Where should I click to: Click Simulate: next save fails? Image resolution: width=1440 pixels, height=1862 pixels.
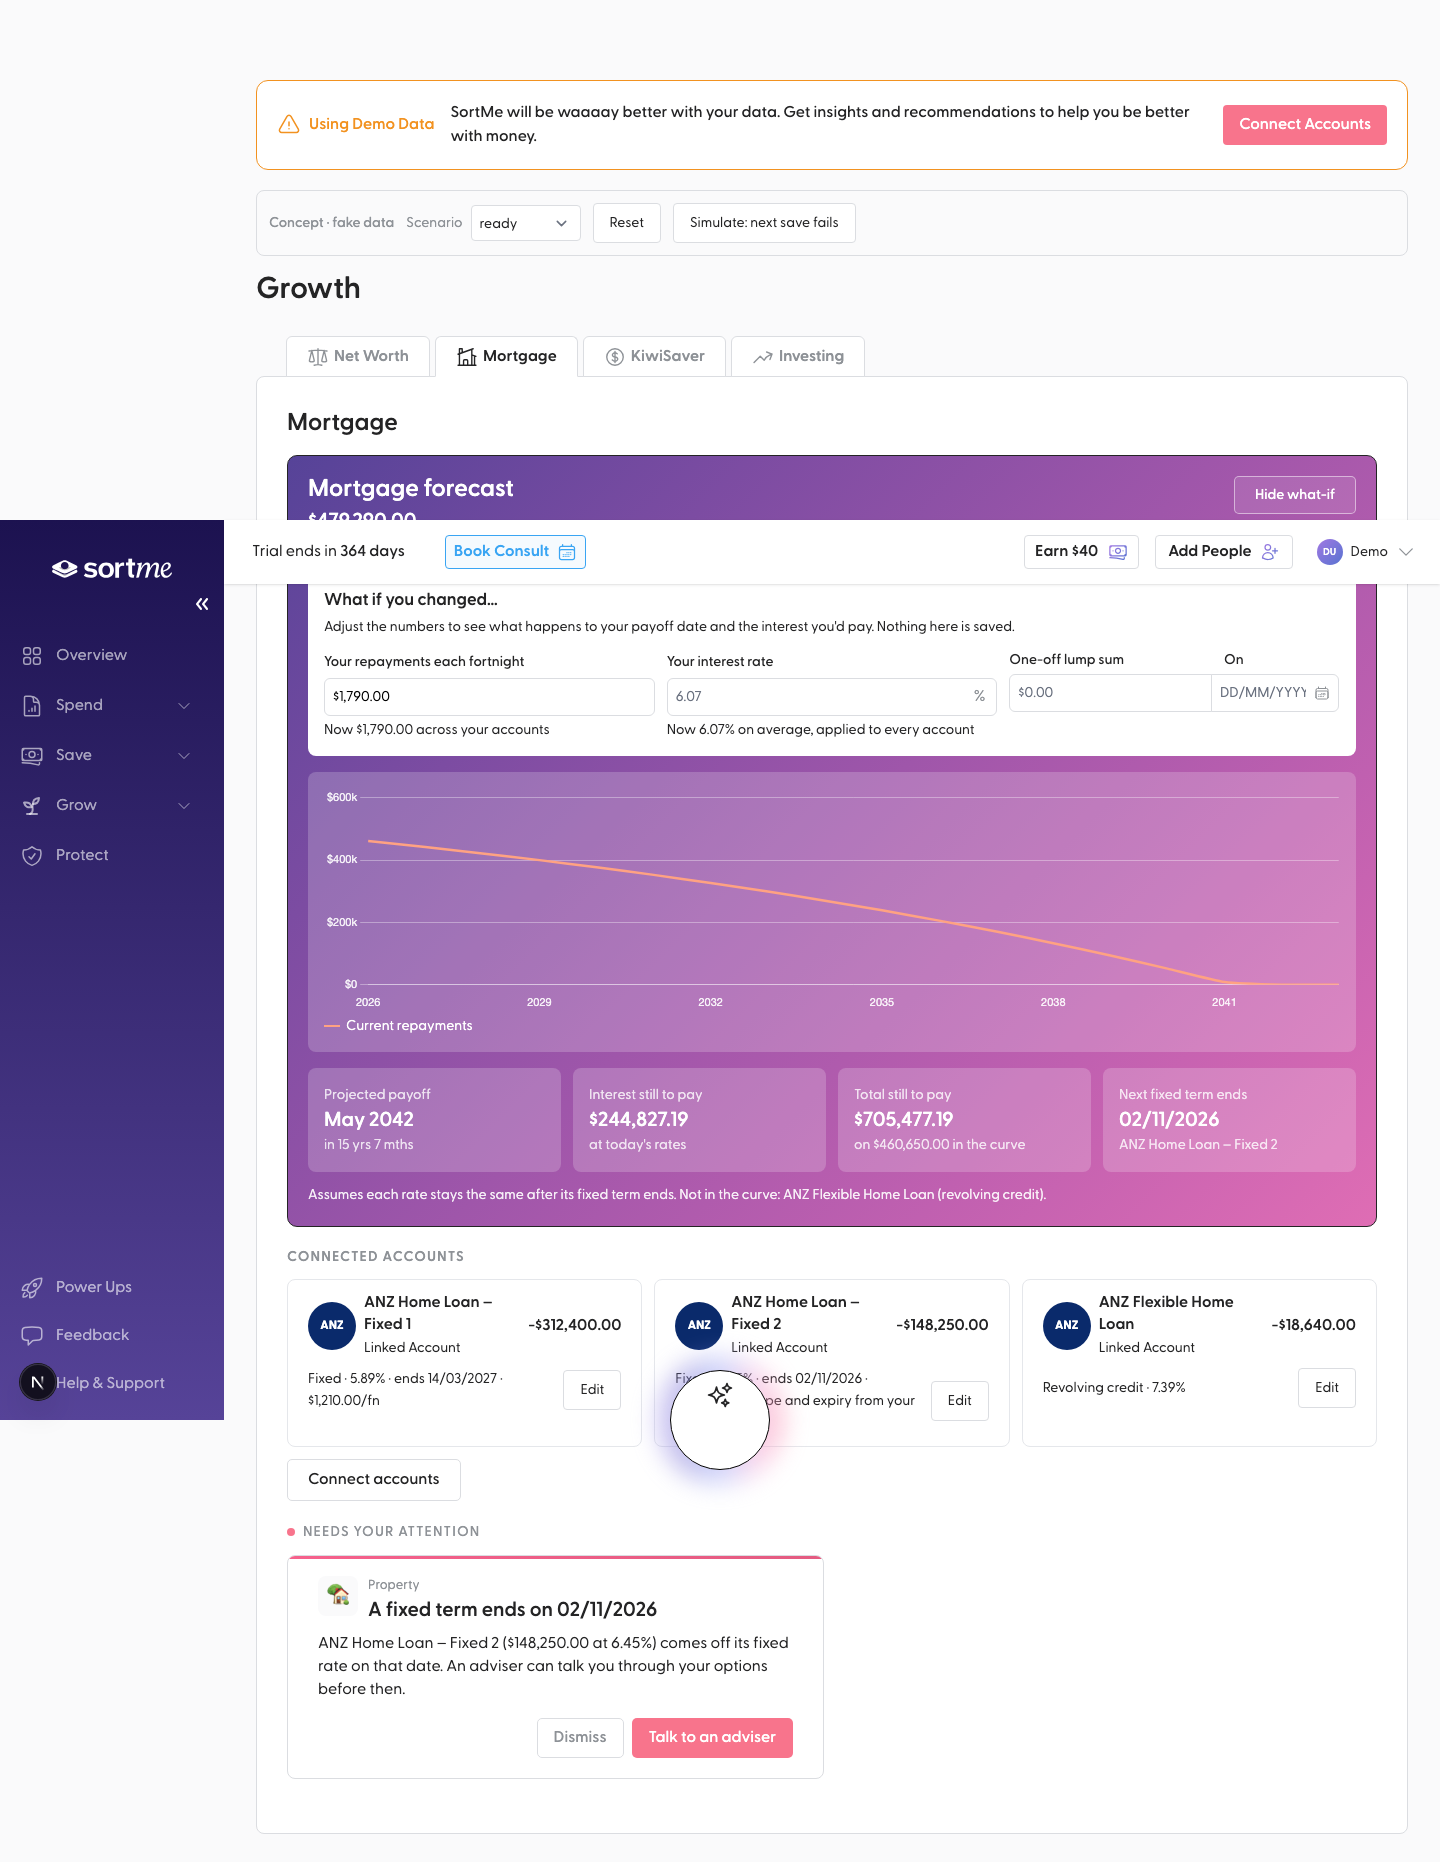click(764, 222)
